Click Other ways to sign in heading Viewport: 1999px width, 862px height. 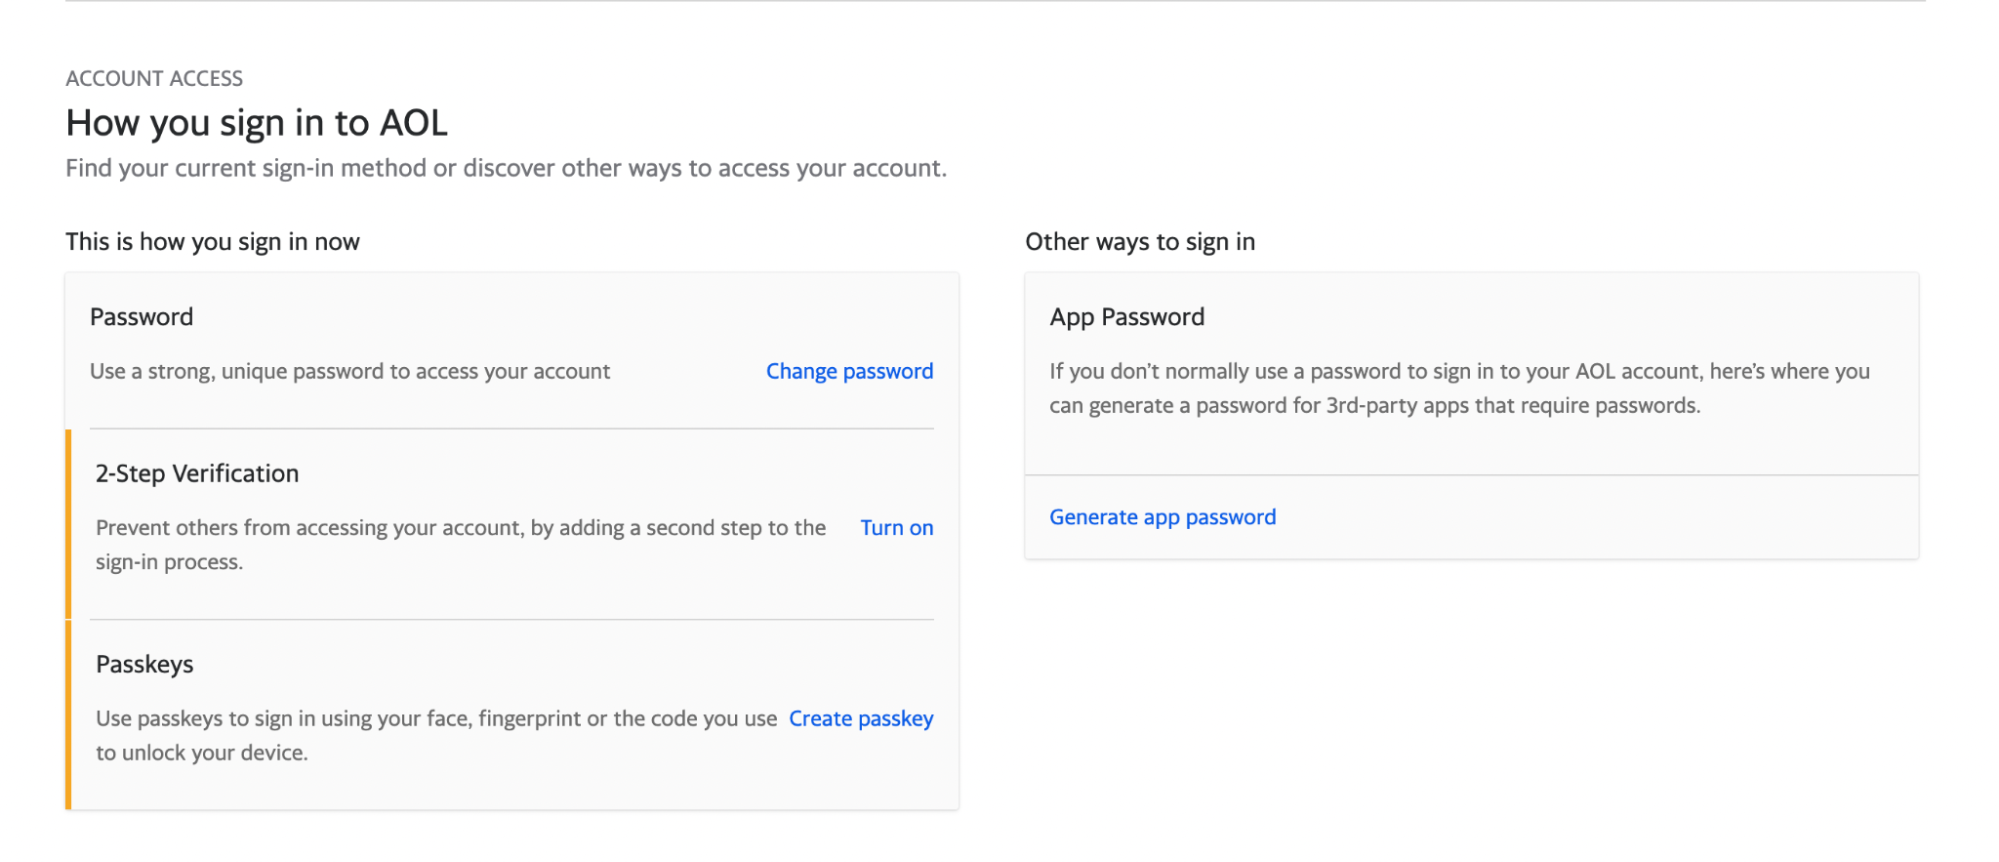(1139, 241)
